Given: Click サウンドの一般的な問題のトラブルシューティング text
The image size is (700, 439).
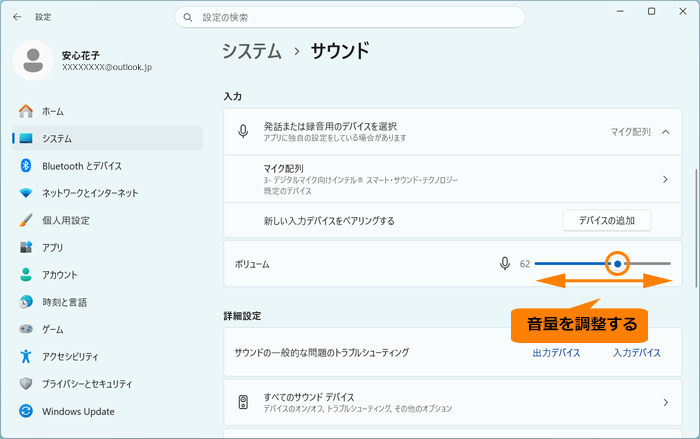Looking at the screenshot, I should (322, 352).
